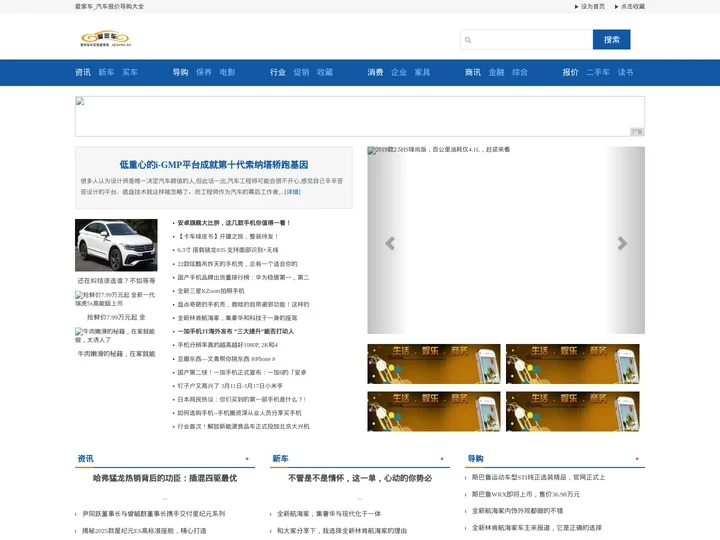Click the [详细] link under the headline summary
The image size is (720, 540).
292,192
